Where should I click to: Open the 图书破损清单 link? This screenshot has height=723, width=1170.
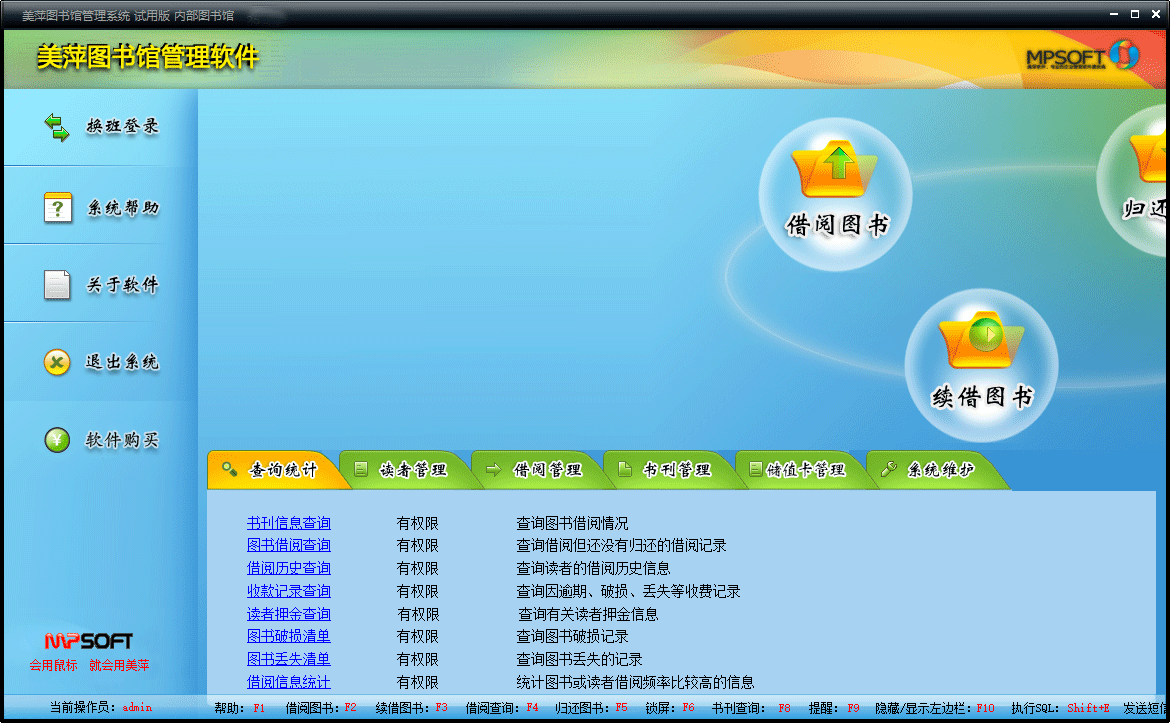(289, 636)
